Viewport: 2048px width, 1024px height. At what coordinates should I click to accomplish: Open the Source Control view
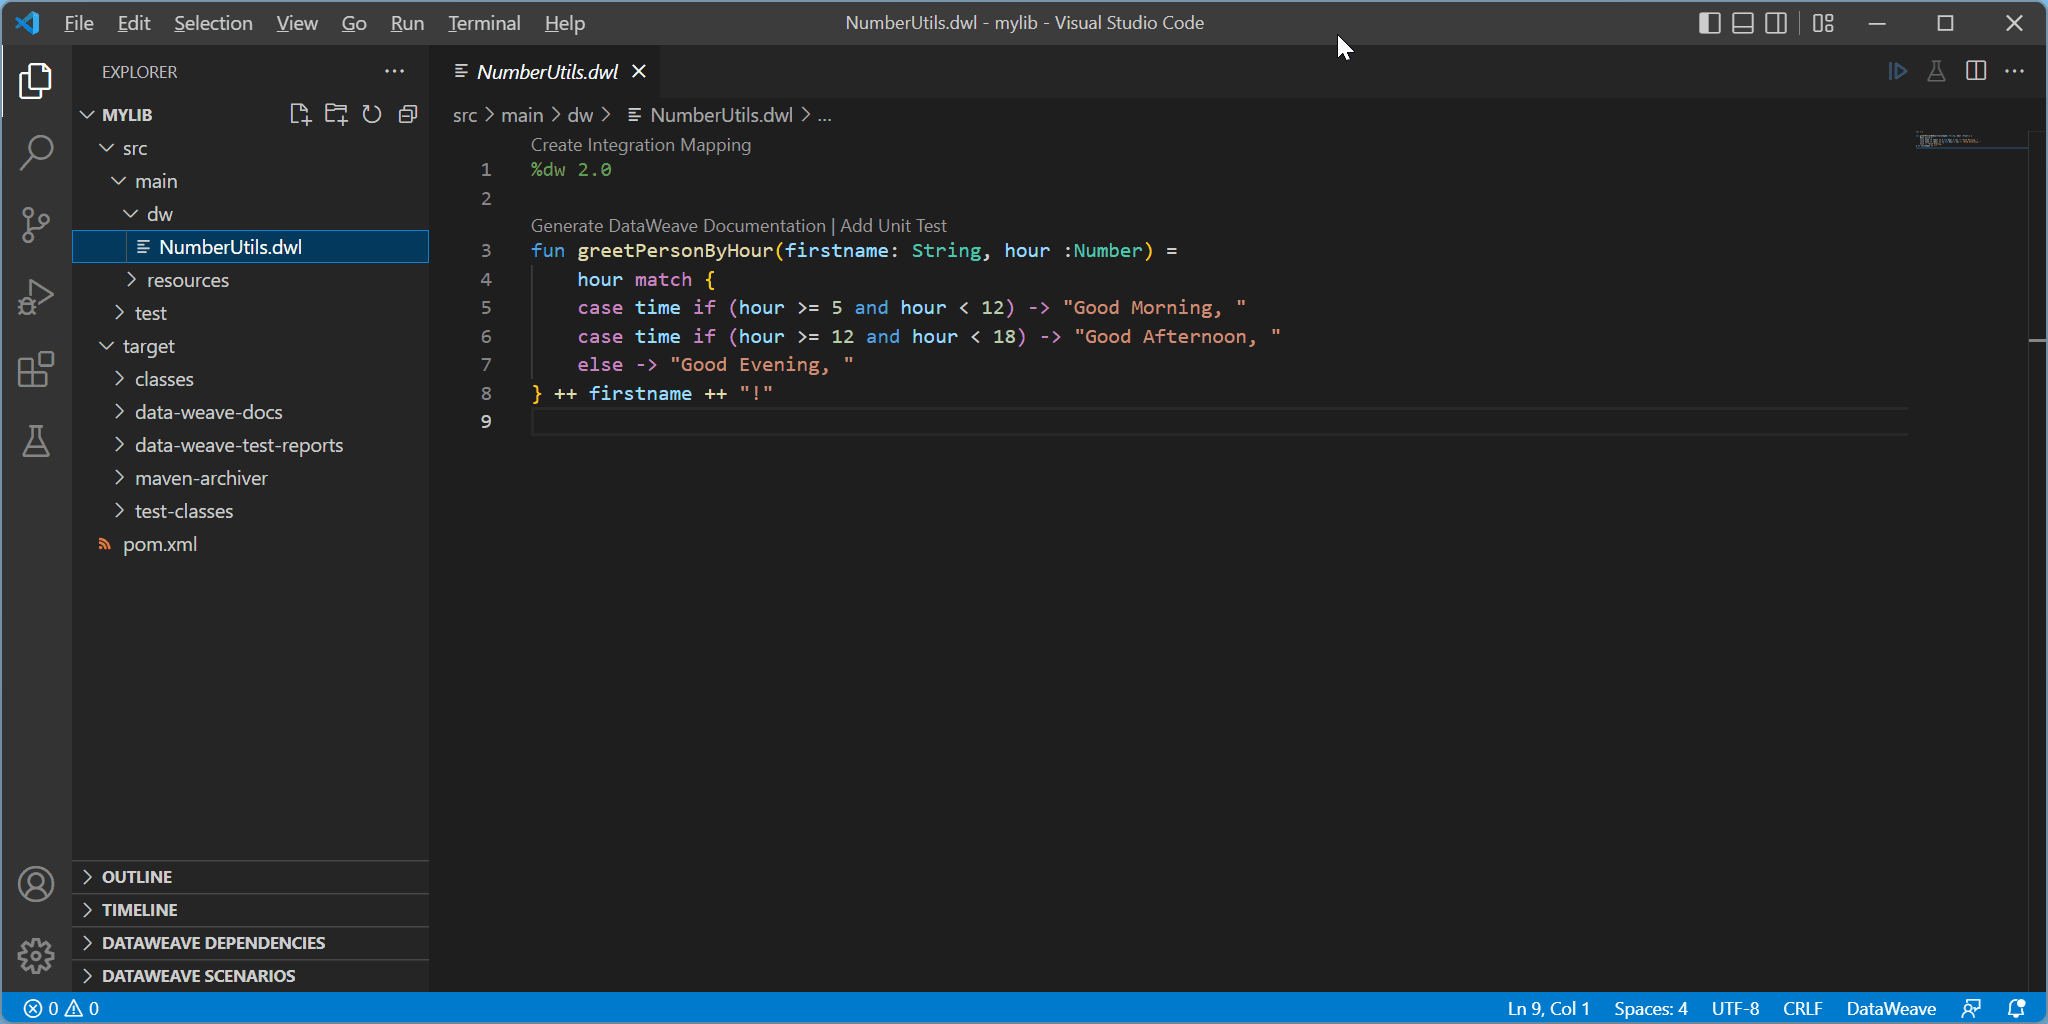[x=36, y=225]
